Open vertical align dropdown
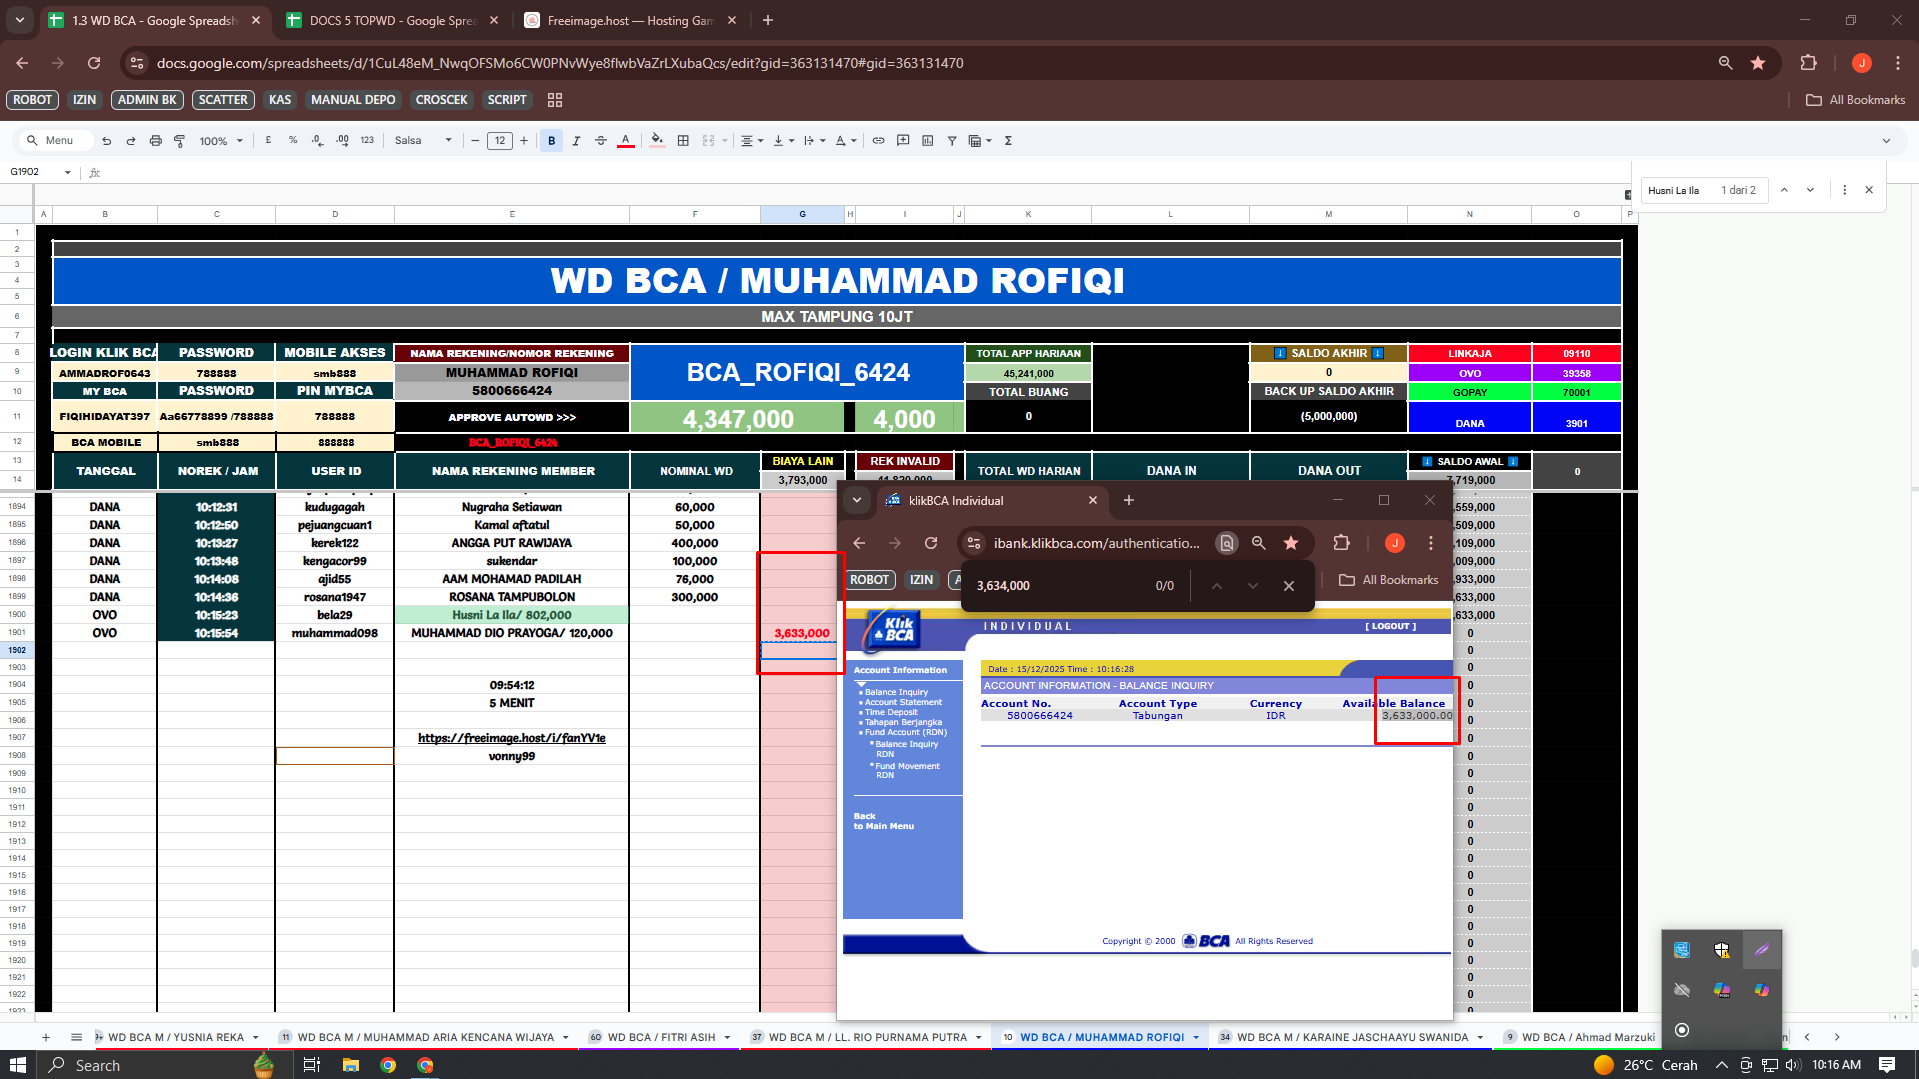Screen dimensions: 1919x1079 click(783, 141)
